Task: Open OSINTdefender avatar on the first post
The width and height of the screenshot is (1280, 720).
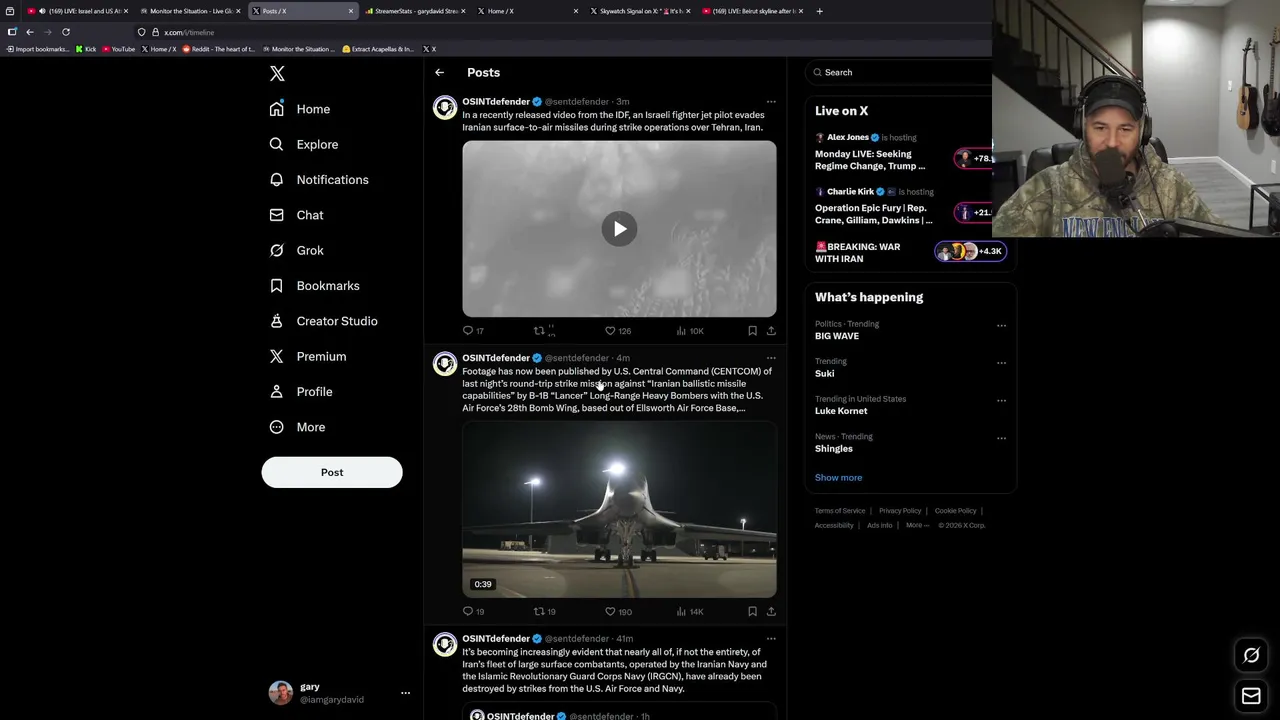Action: click(x=445, y=108)
